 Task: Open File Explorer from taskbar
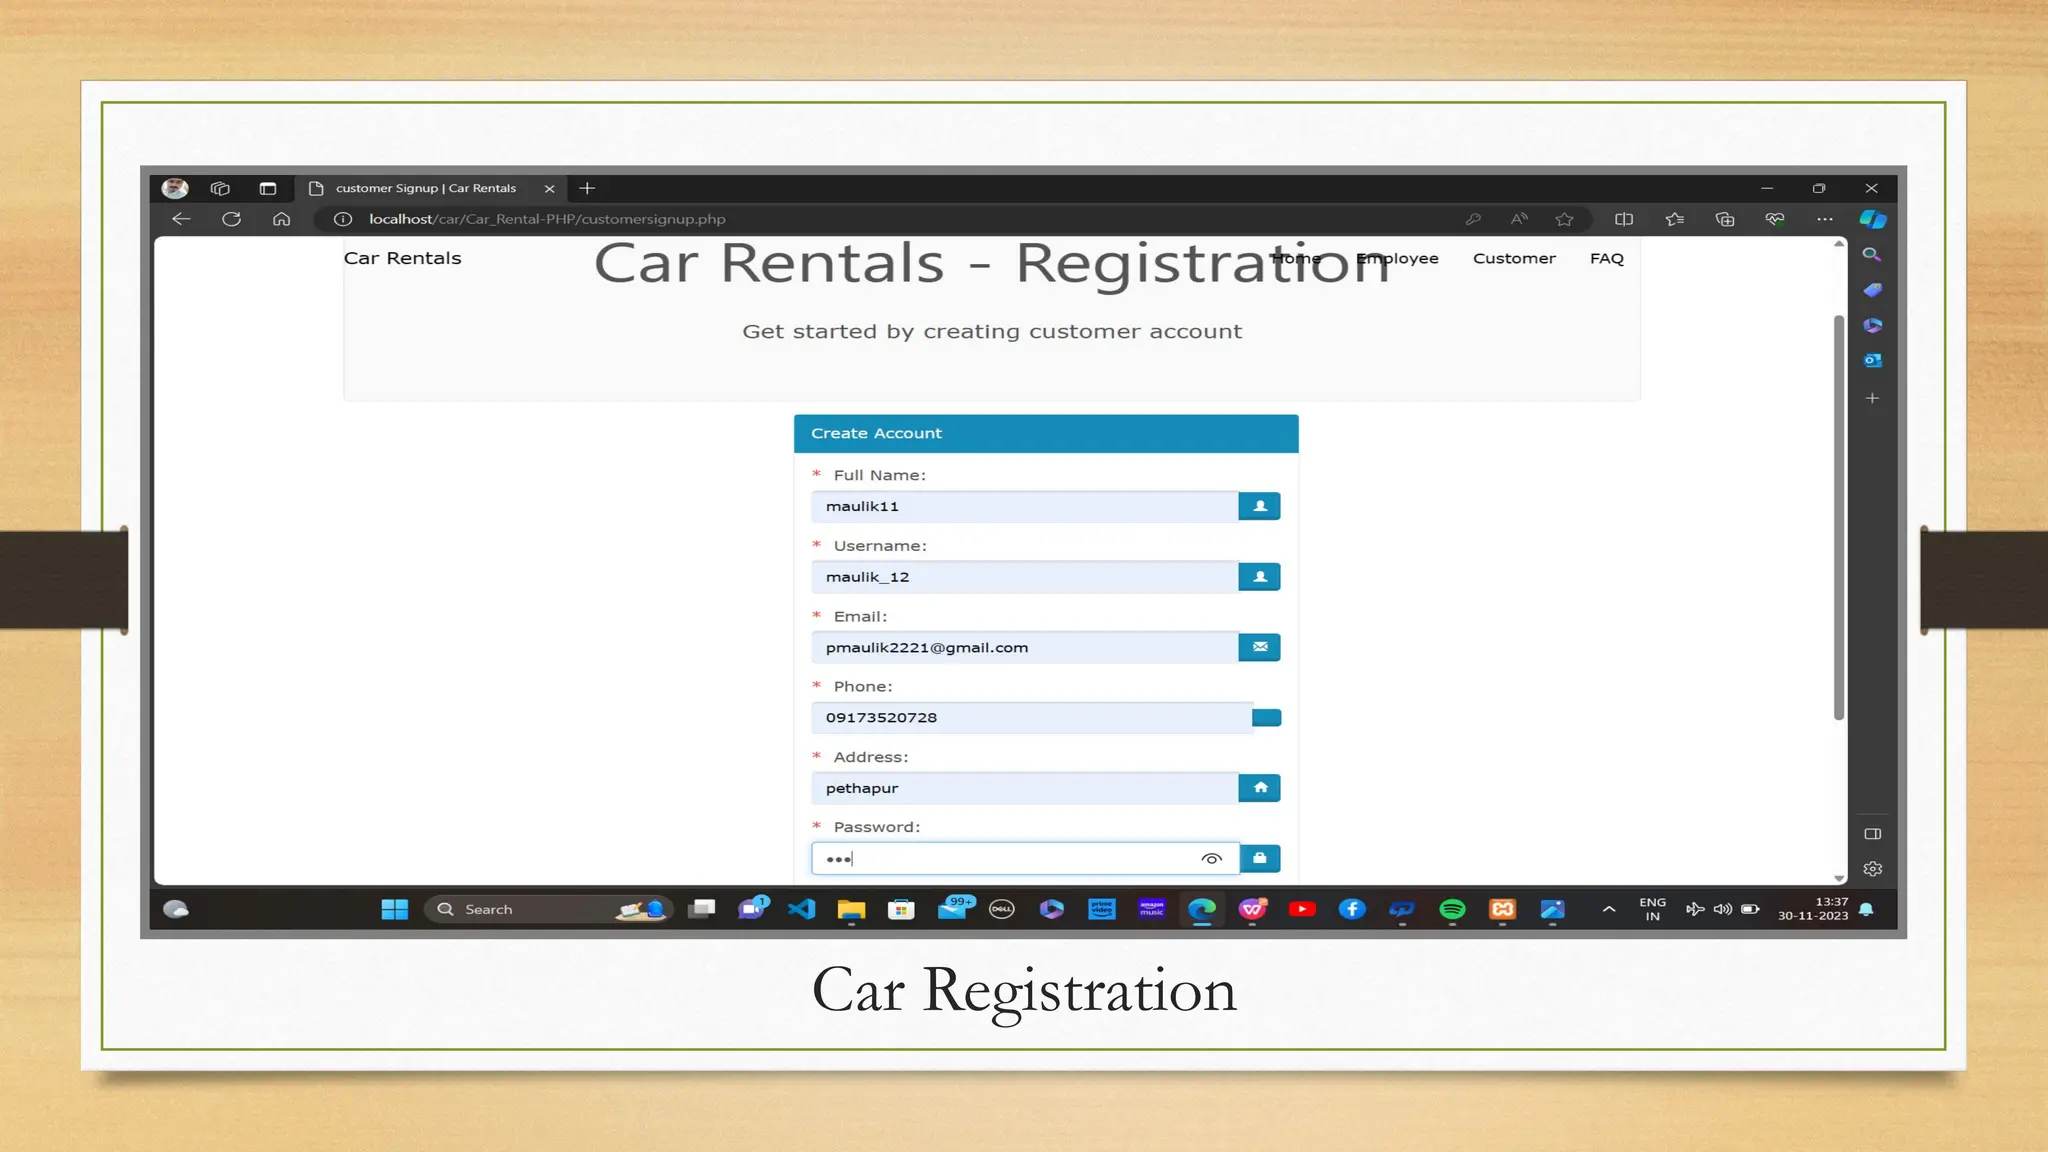click(851, 909)
